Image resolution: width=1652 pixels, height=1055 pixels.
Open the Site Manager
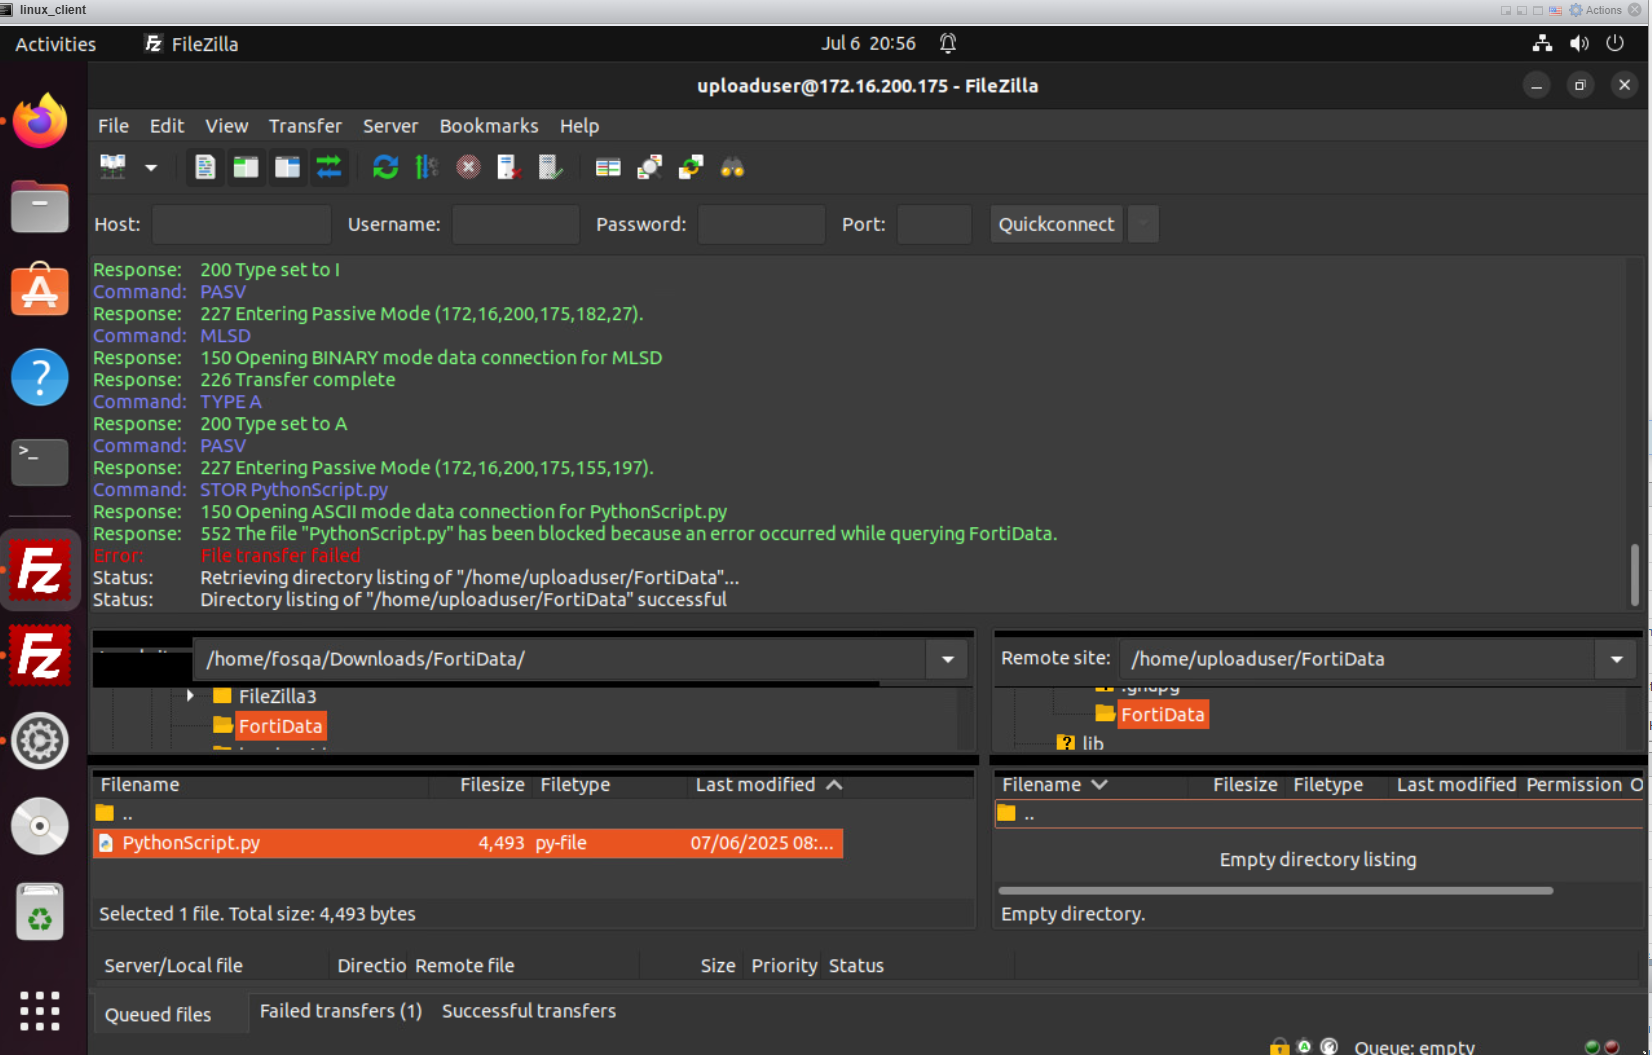113,167
